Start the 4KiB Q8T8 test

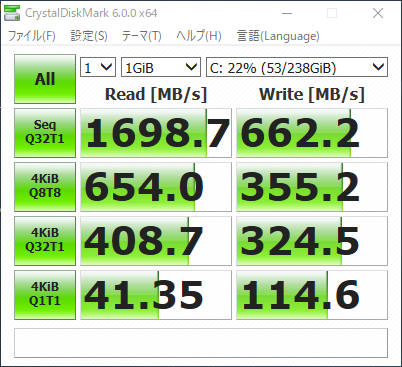pyautogui.click(x=45, y=187)
